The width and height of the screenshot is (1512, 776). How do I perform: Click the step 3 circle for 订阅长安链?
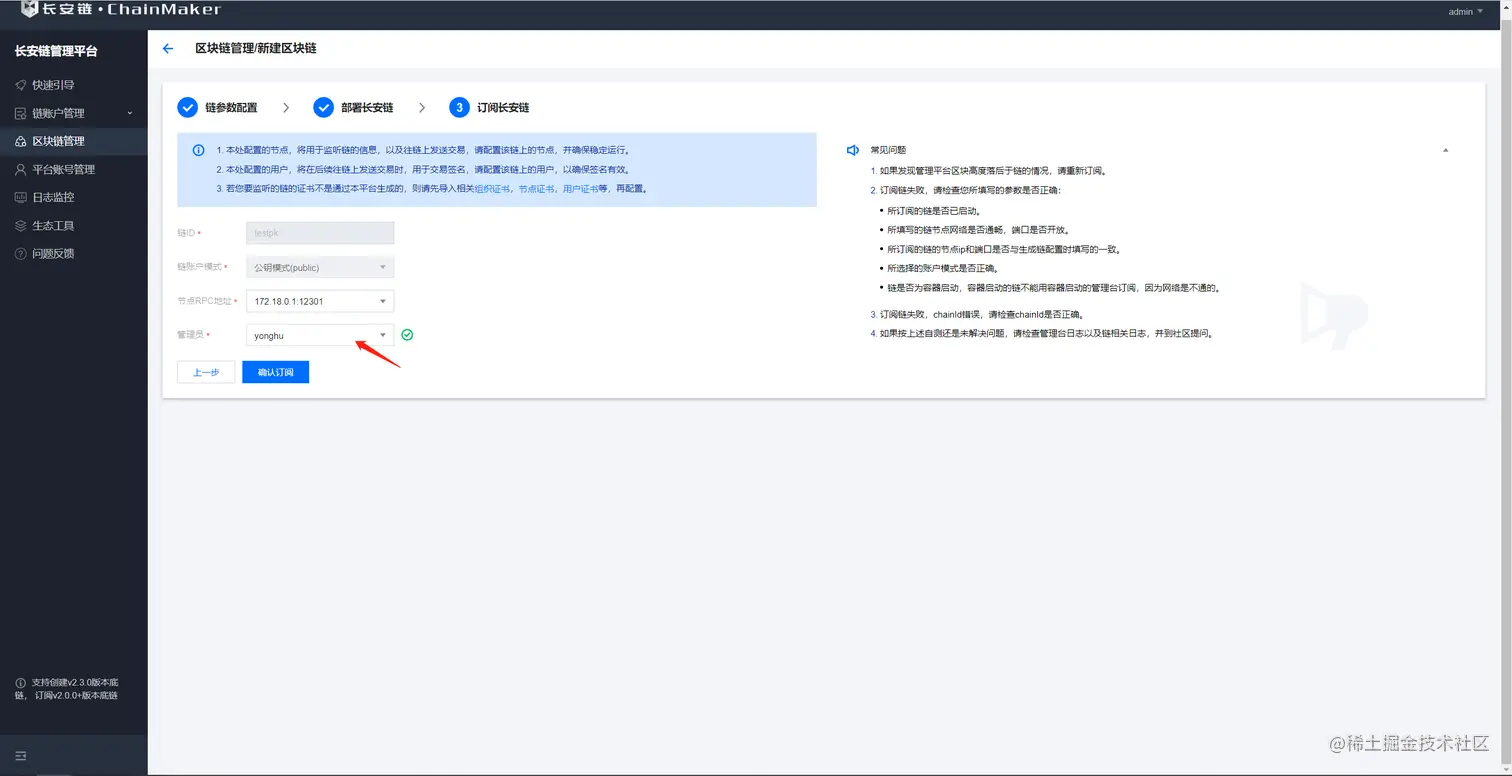coord(459,107)
